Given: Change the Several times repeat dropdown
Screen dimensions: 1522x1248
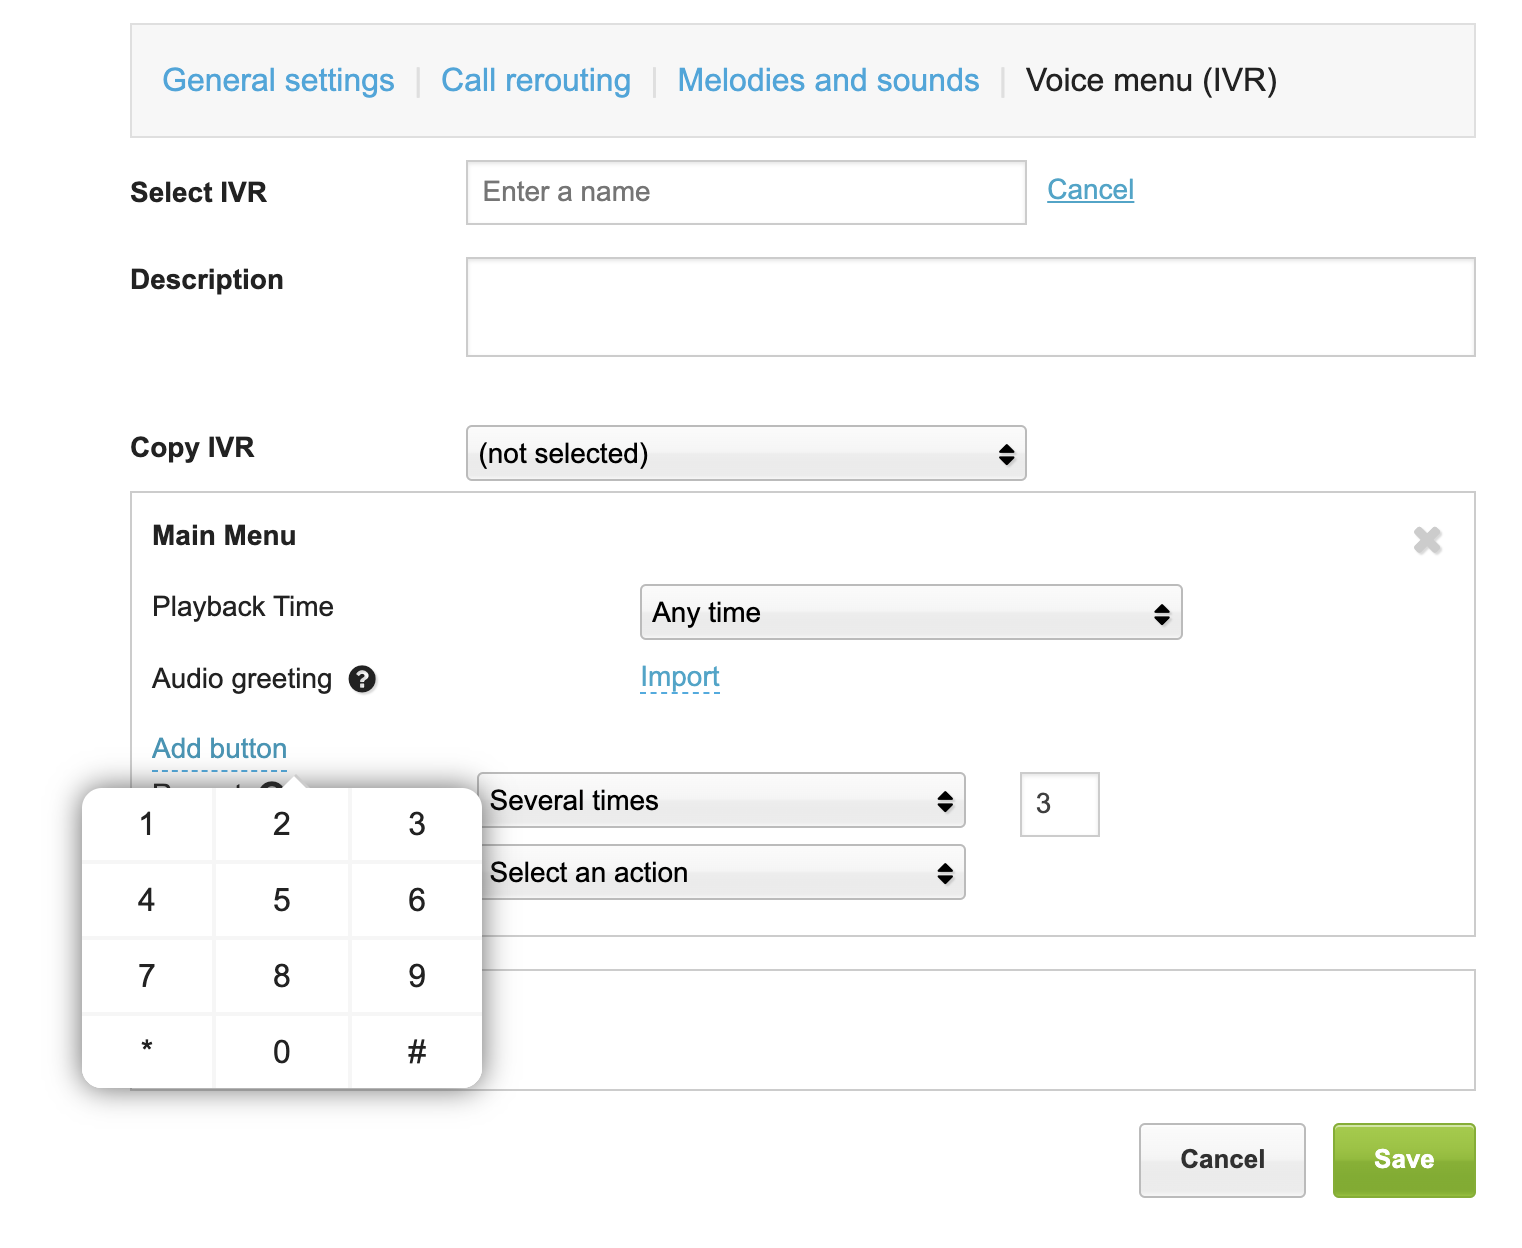Looking at the screenshot, I should click(x=722, y=800).
